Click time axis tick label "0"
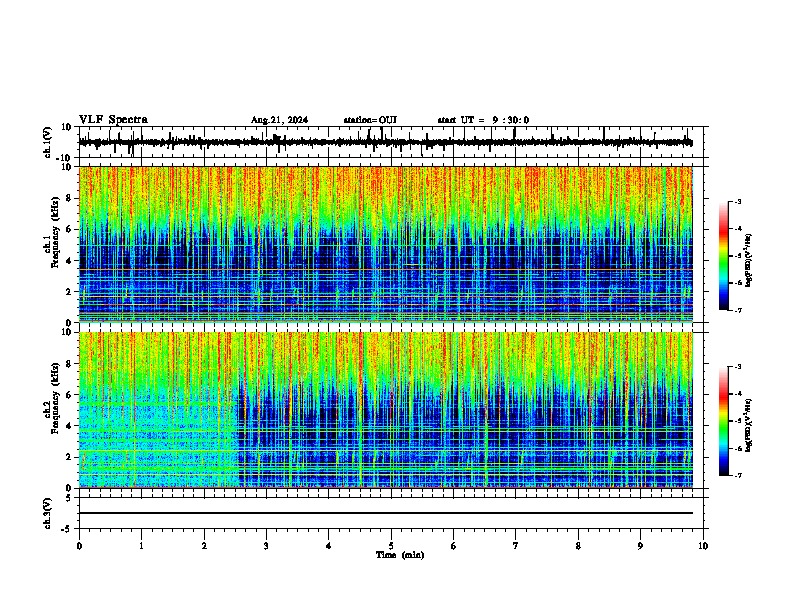Screen dimensions: 792x612 79,546
